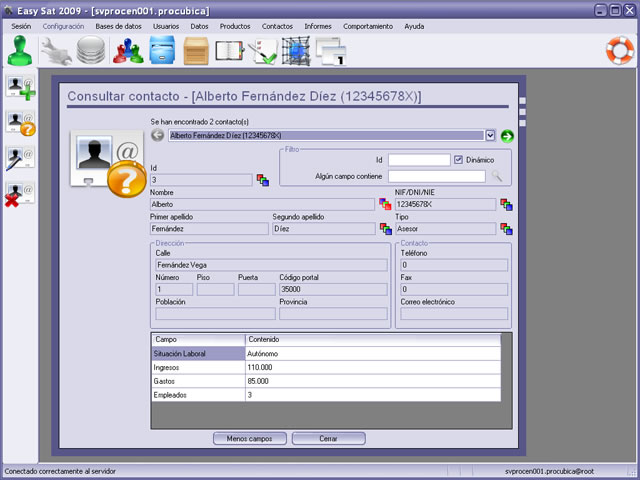The image size is (640, 480).
Task: Open the blue file drawer data icon
Action: (x=162, y=51)
